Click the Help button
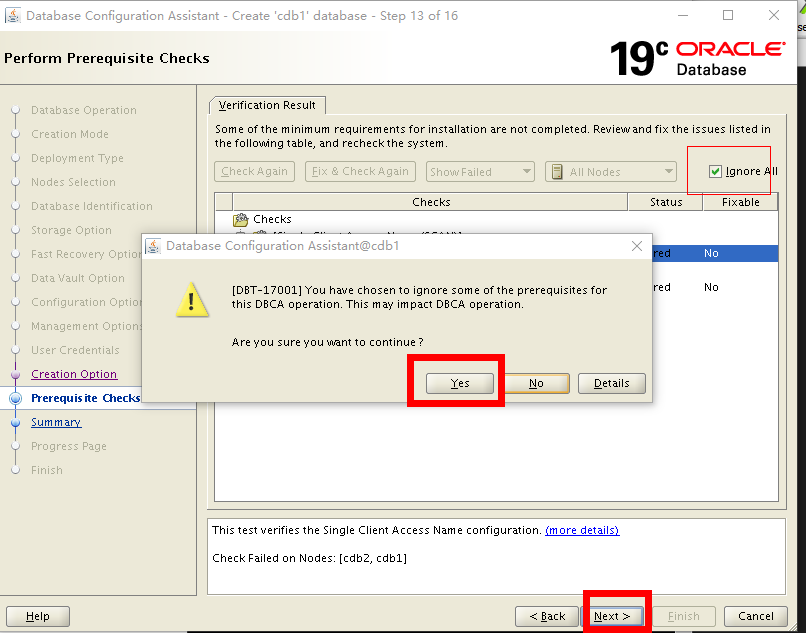The width and height of the screenshot is (806, 633). click(38, 616)
